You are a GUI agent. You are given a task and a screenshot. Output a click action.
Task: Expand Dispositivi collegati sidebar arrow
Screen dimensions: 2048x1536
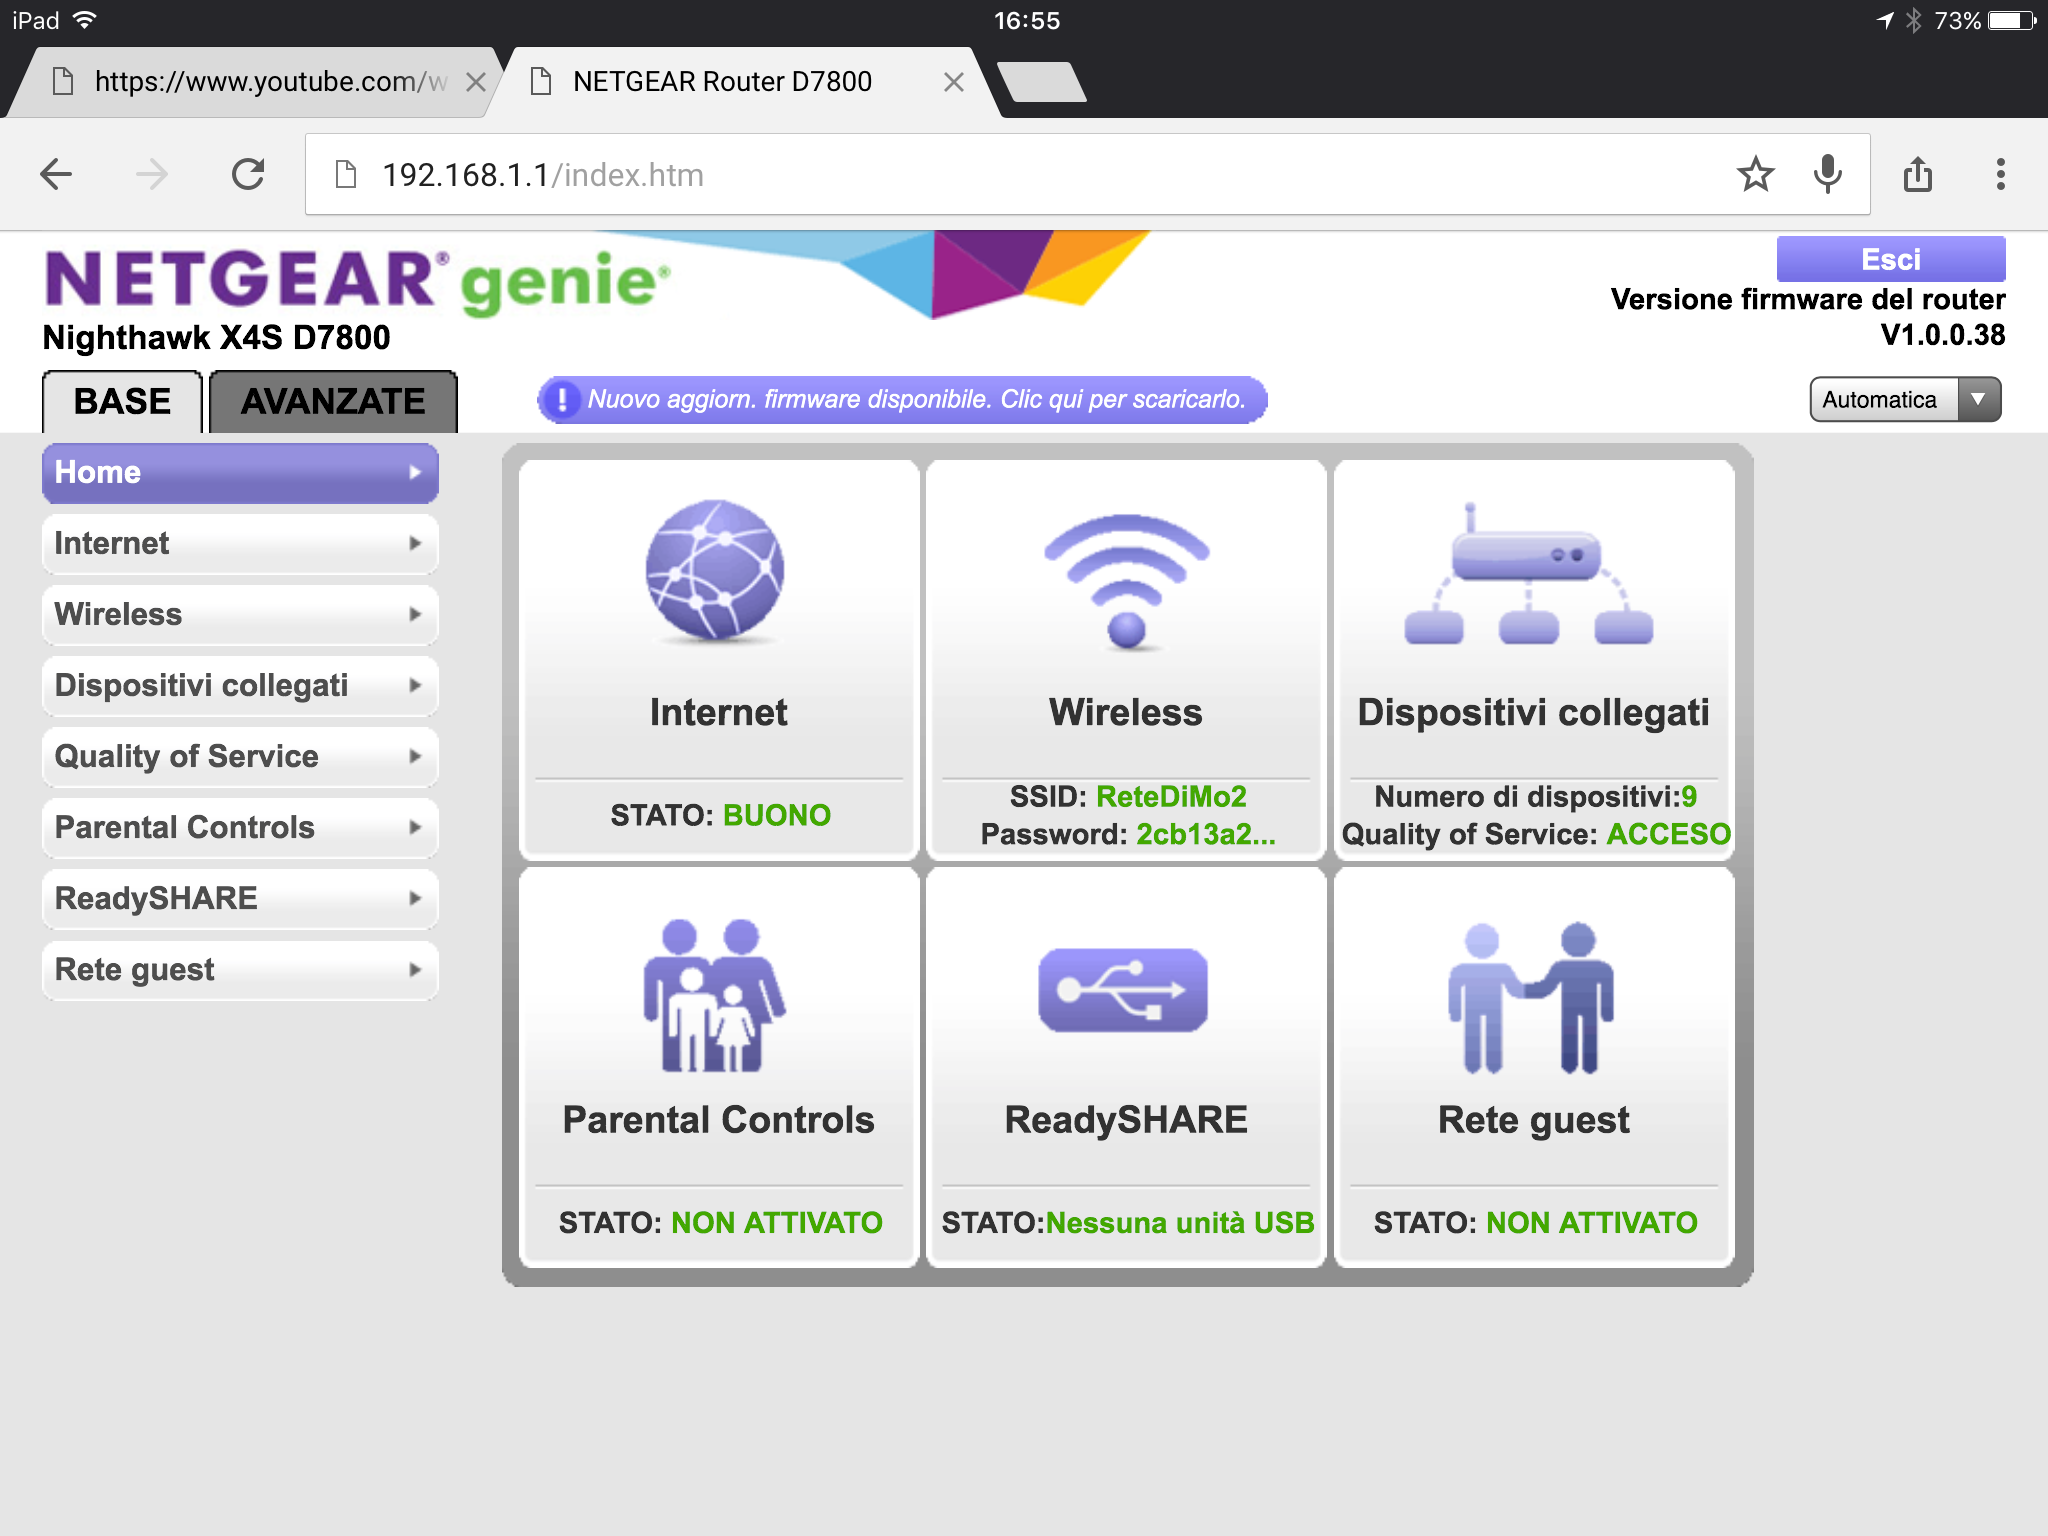[x=415, y=685]
